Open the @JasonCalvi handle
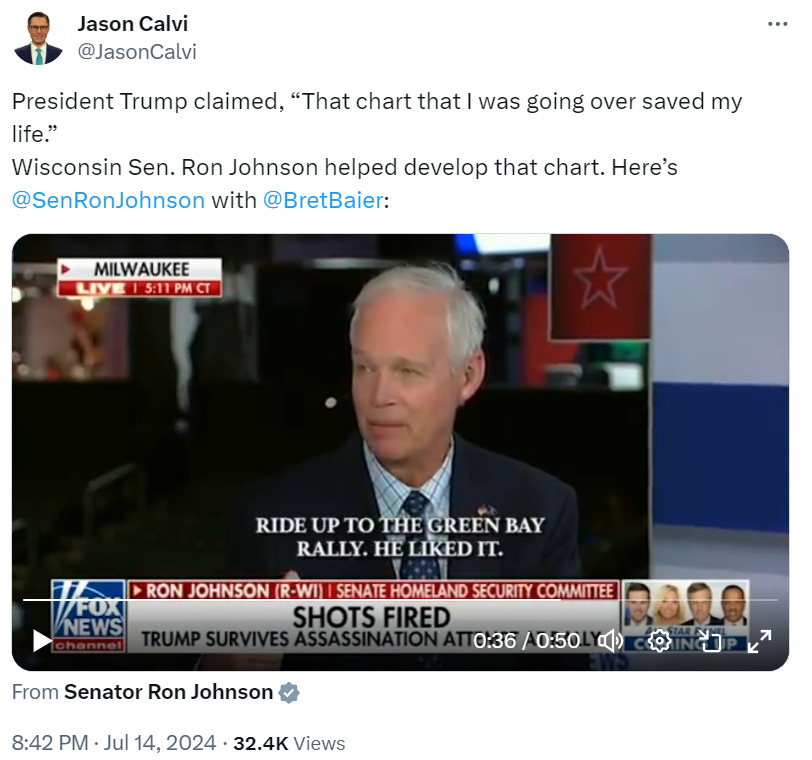 (x=137, y=52)
